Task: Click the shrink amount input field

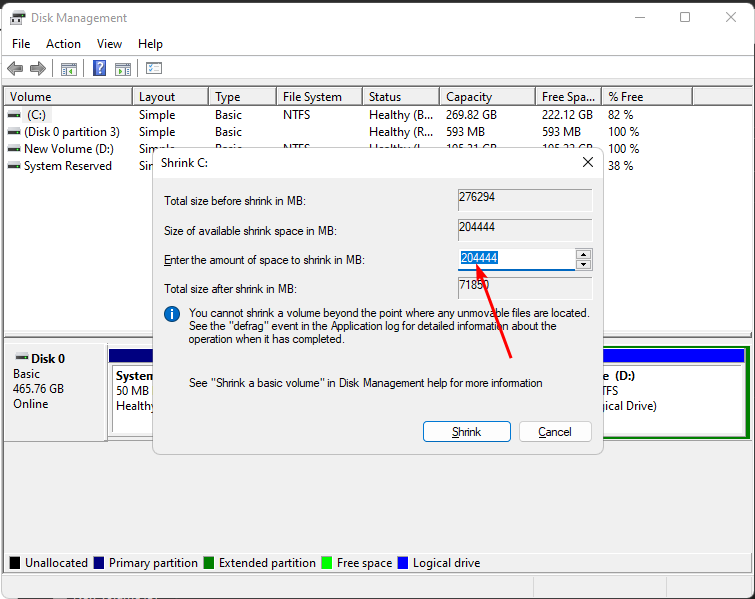Action: point(516,259)
